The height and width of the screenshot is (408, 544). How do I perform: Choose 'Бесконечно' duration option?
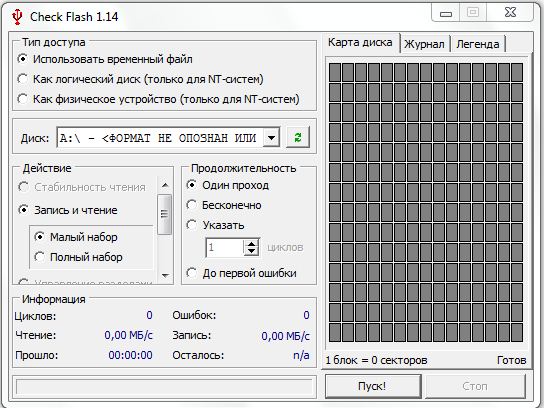pos(224,205)
